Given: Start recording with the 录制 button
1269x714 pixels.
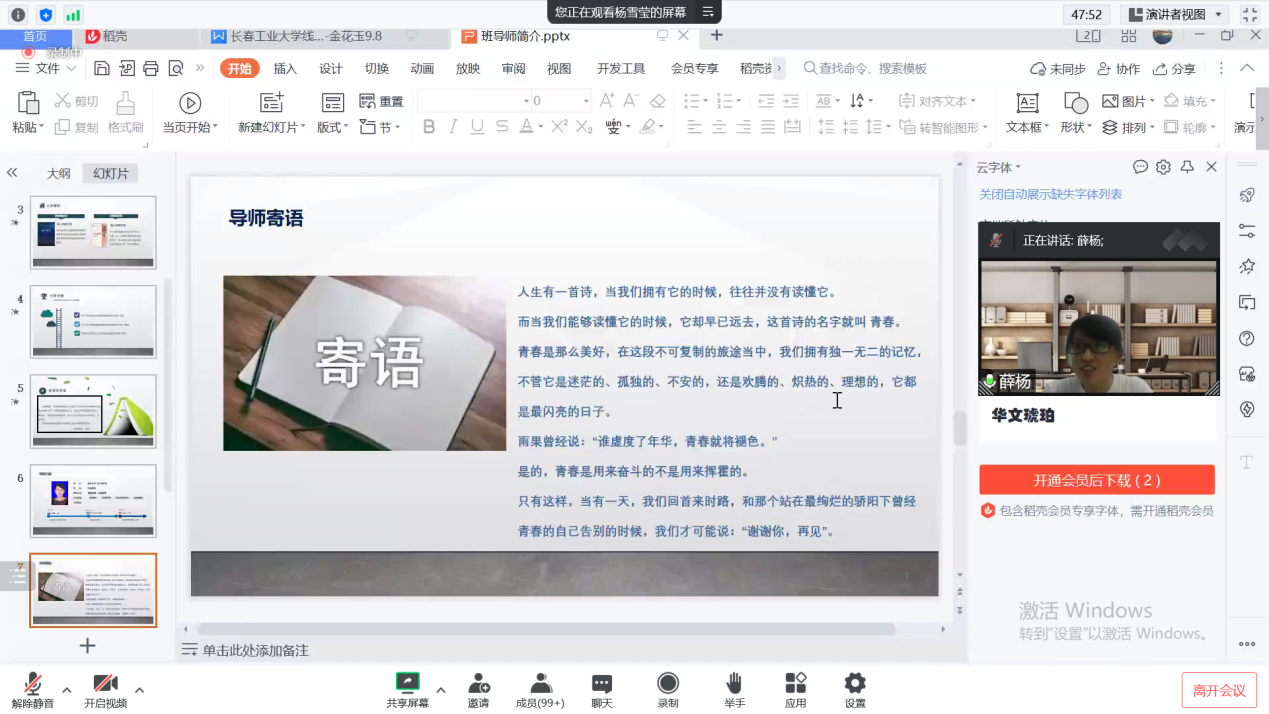Looking at the screenshot, I should click(x=667, y=688).
